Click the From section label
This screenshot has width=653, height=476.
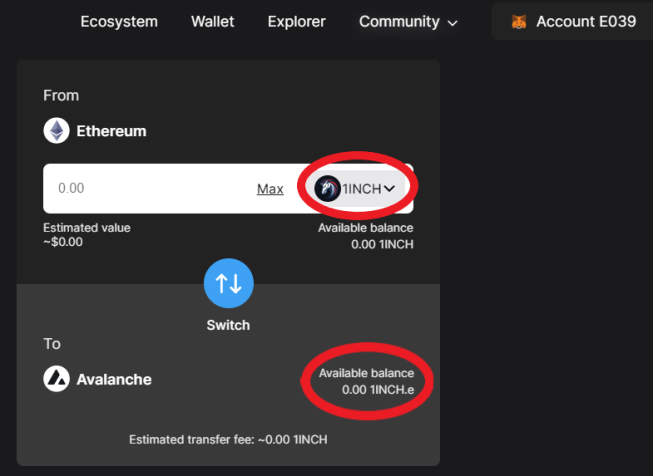61,95
